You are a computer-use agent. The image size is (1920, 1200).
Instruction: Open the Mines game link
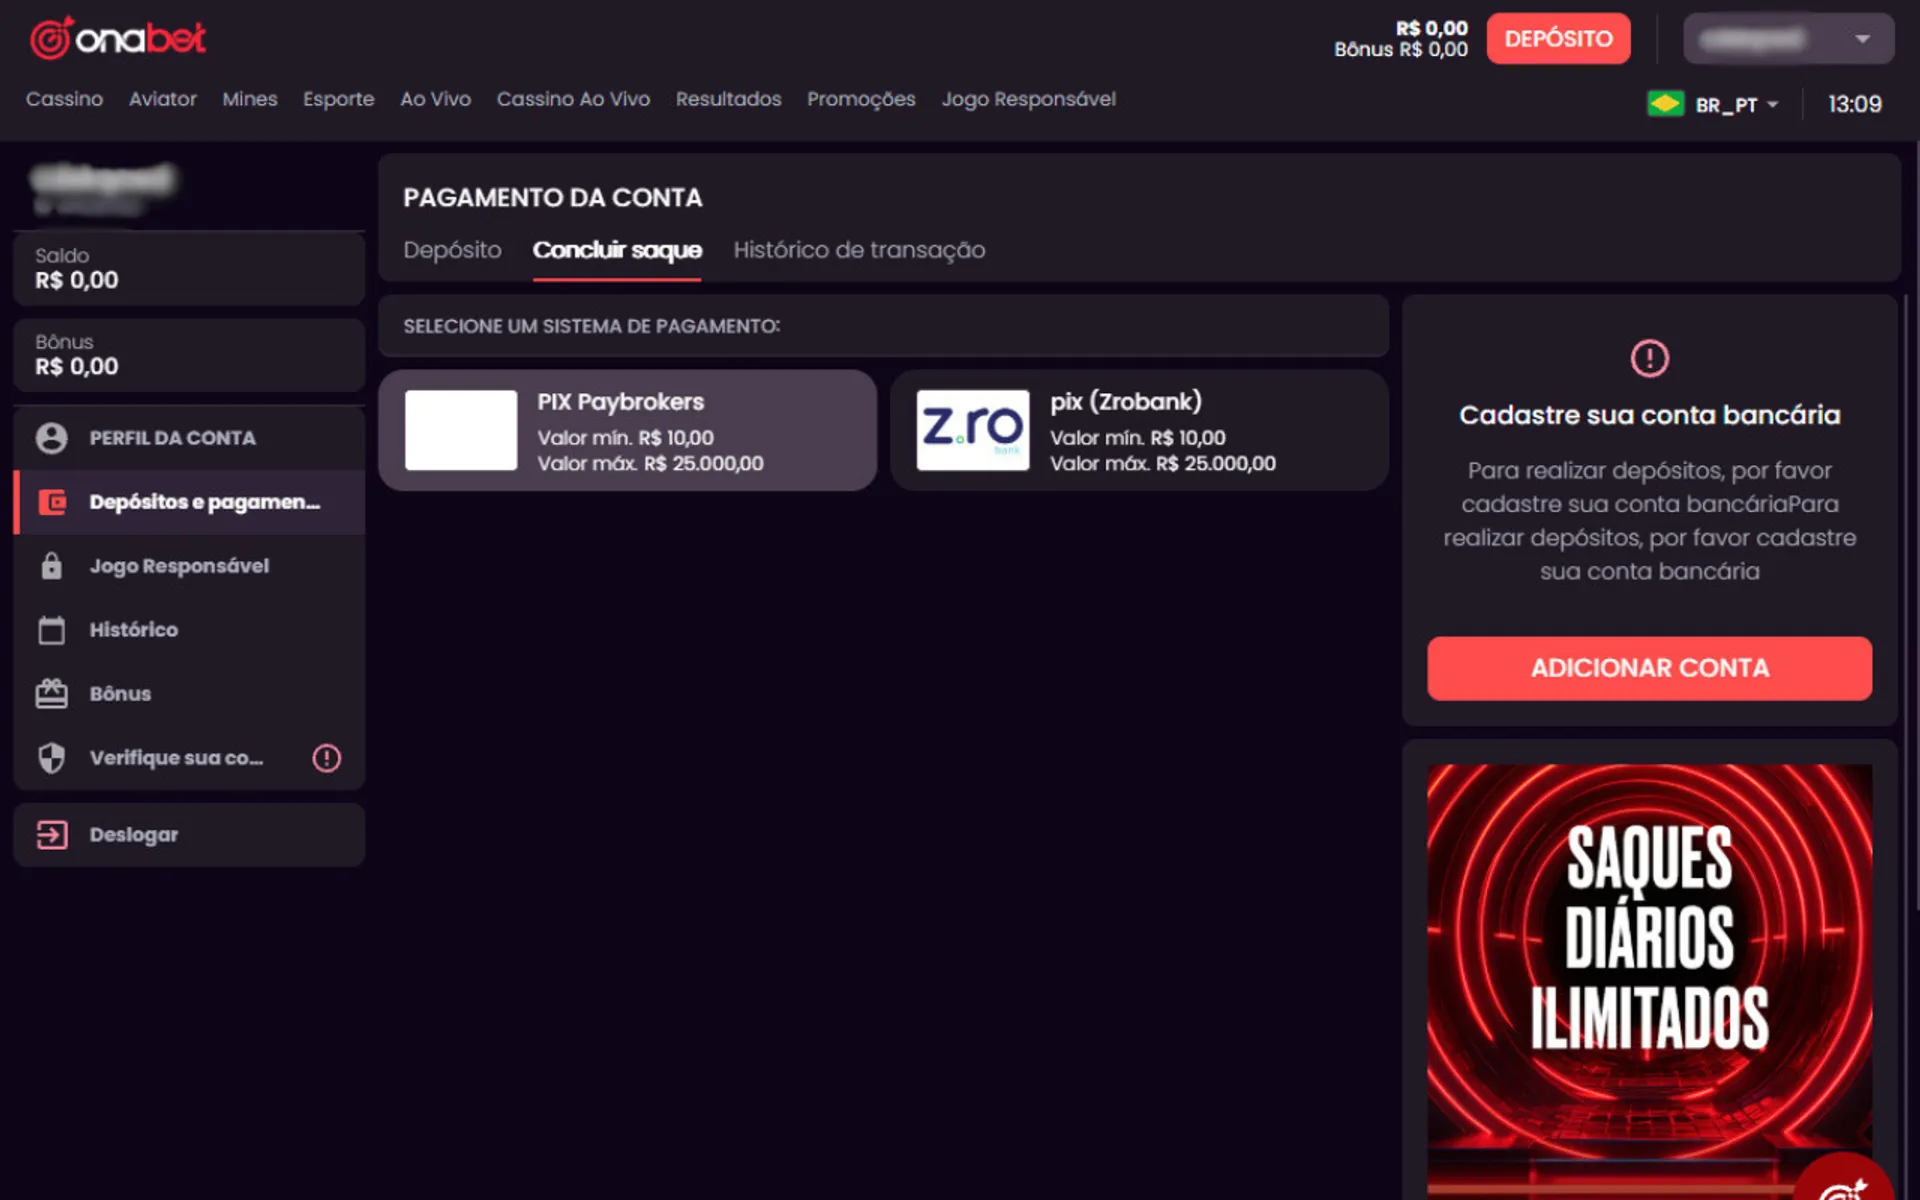click(250, 99)
